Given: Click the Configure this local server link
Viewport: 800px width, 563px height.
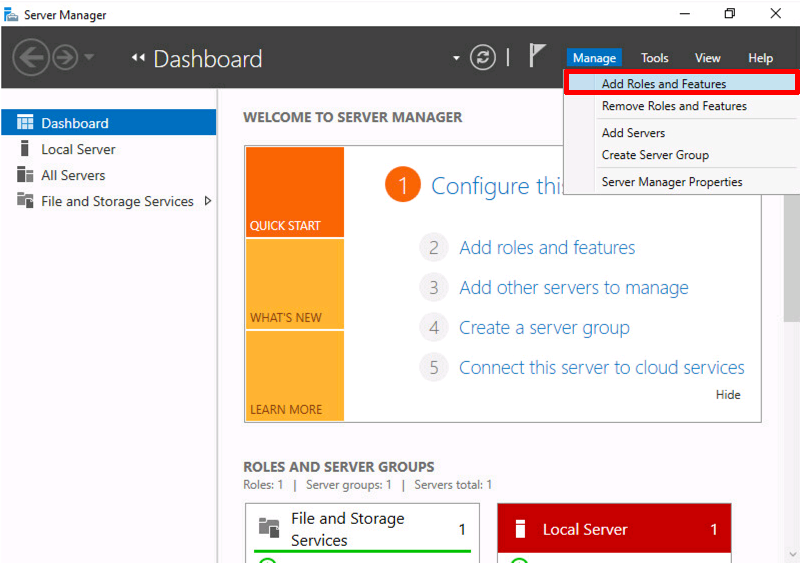Looking at the screenshot, I should coord(497,186).
